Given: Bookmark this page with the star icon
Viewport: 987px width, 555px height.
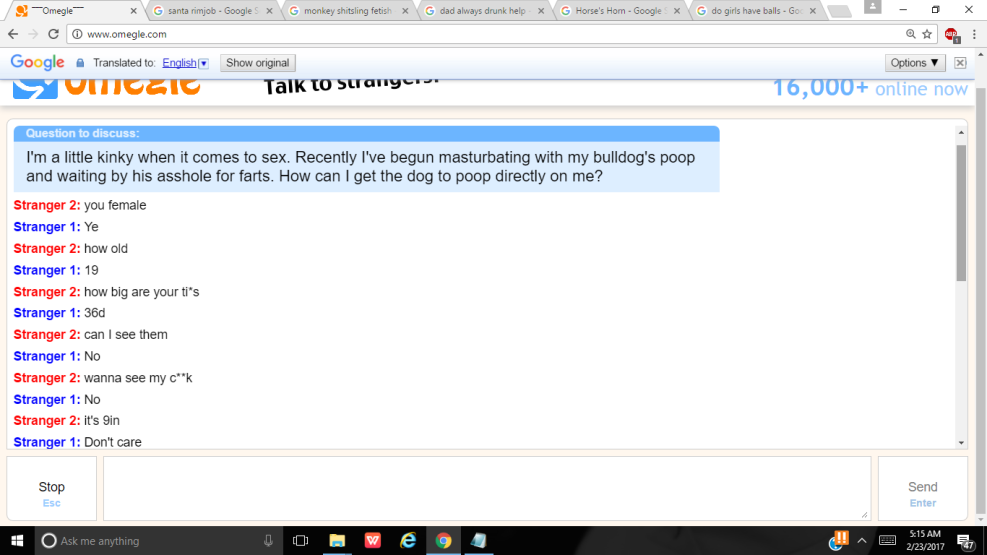Looking at the screenshot, I should [x=927, y=33].
